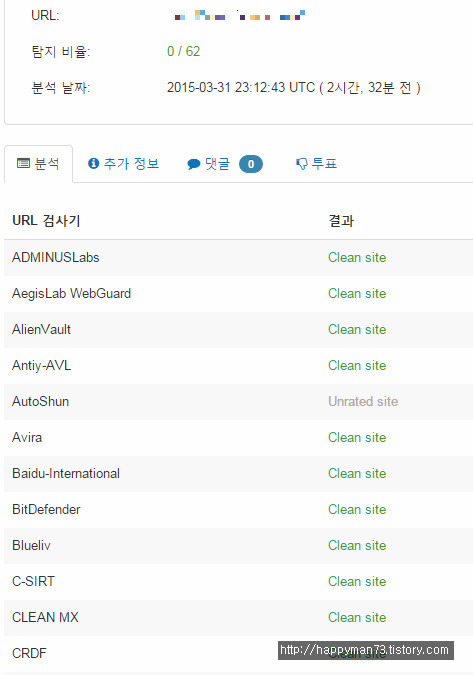Click the thumbs-down icon beside 투표
The width and height of the screenshot is (473, 675).
coord(302,164)
